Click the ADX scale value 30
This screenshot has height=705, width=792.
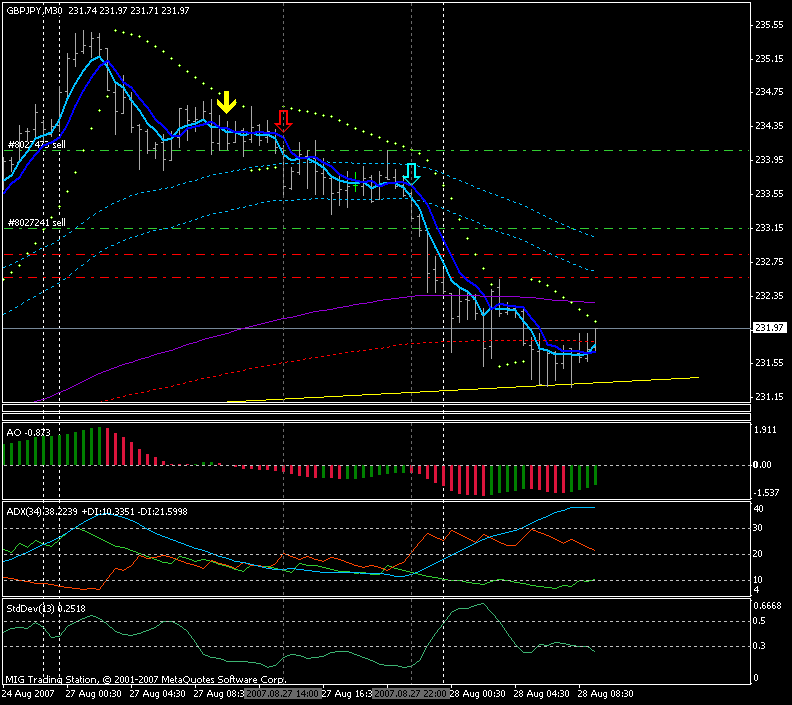click(758, 528)
